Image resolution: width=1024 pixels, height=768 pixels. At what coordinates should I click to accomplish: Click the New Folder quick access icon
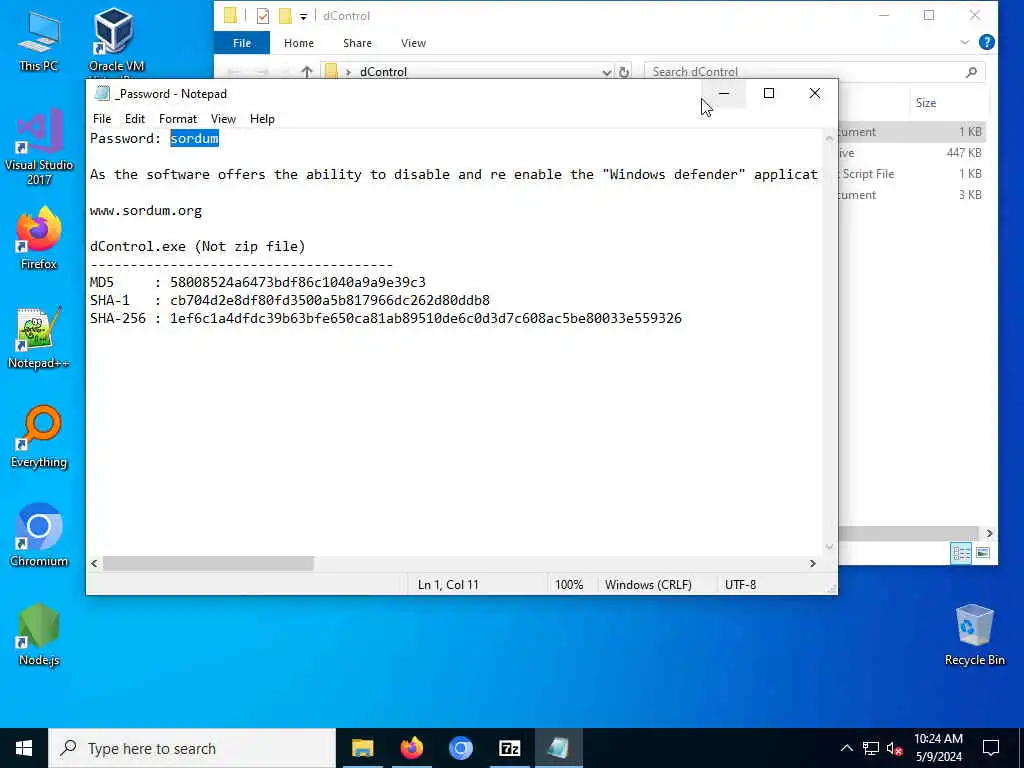pyautogui.click(x=285, y=16)
